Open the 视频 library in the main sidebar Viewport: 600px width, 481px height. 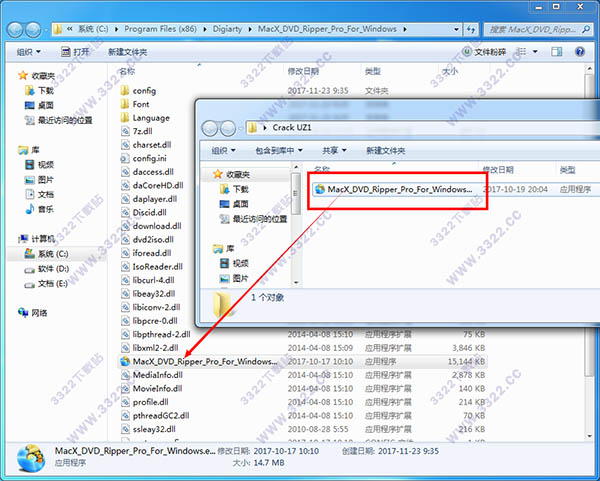(39, 165)
